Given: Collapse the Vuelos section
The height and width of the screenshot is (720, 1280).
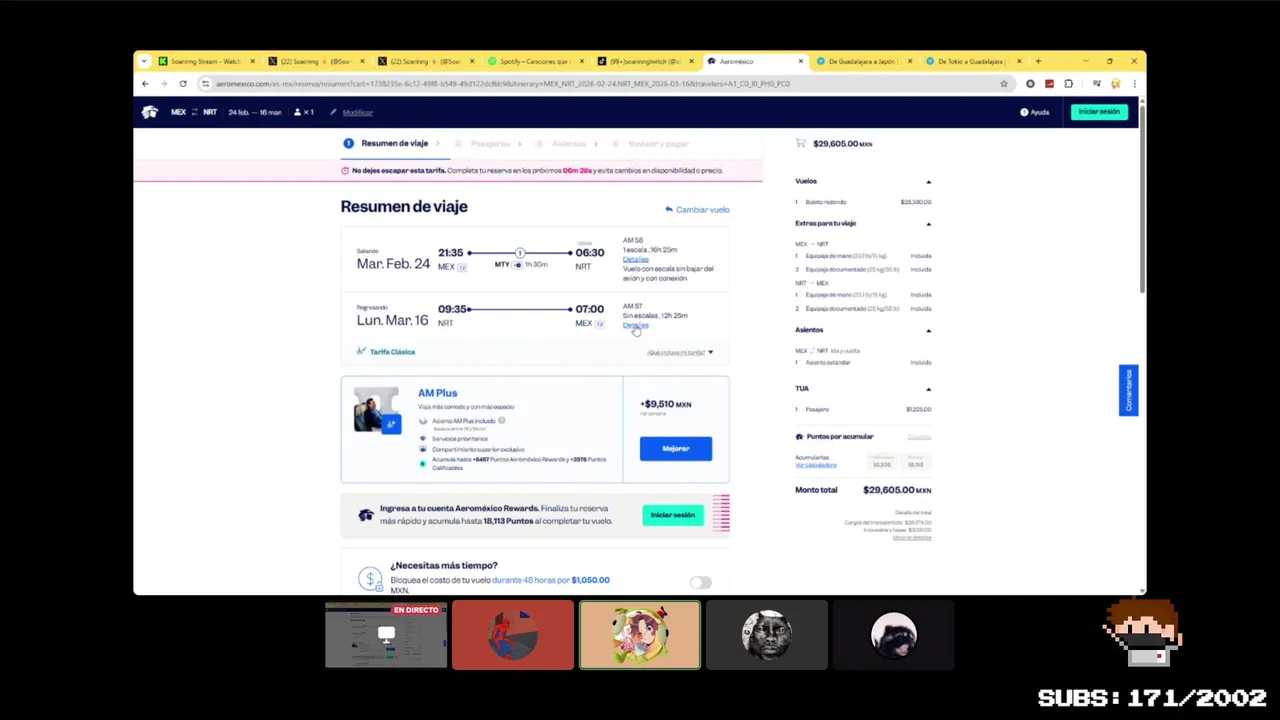Looking at the screenshot, I should 928,182.
